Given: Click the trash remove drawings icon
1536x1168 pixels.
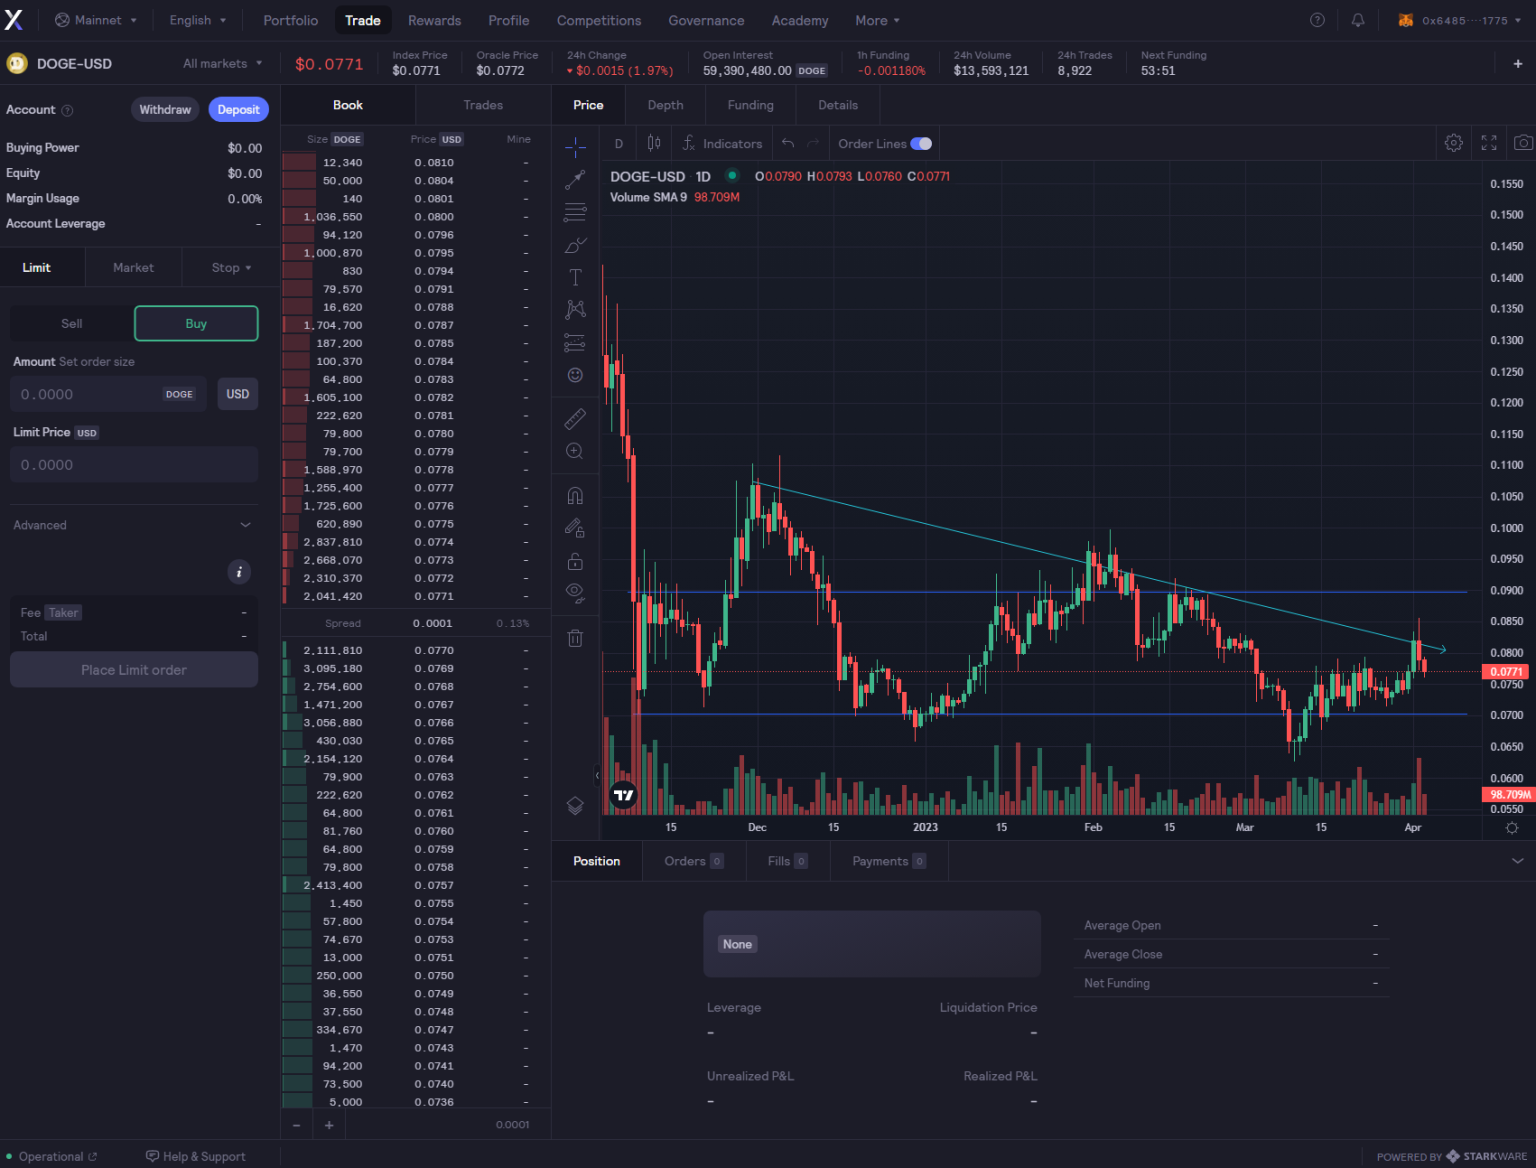Looking at the screenshot, I should [x=575, y=637].
